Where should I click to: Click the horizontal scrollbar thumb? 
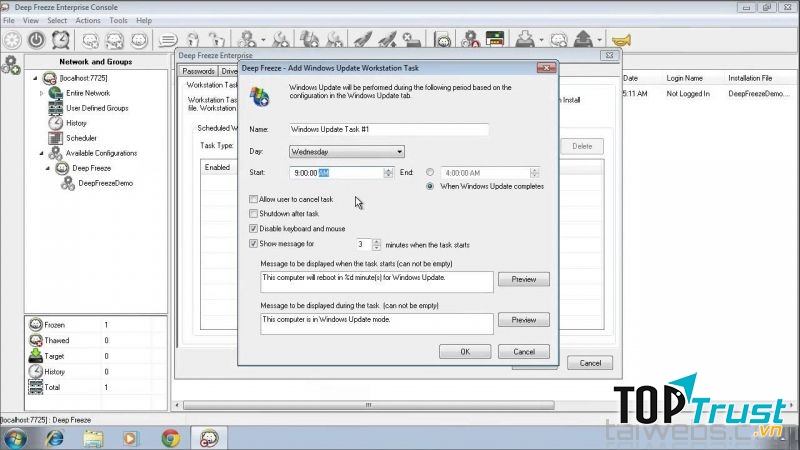tap(368, 405)
